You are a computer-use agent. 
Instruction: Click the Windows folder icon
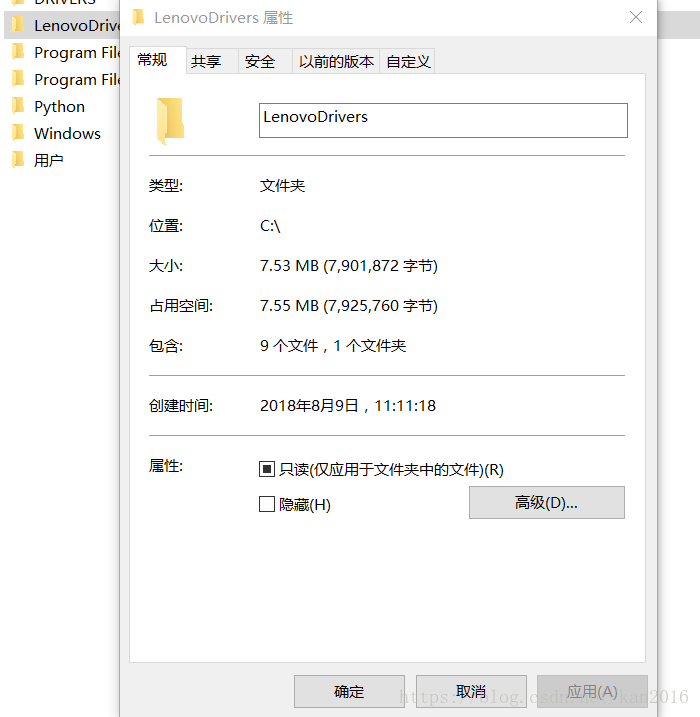(x=18, y=133)
